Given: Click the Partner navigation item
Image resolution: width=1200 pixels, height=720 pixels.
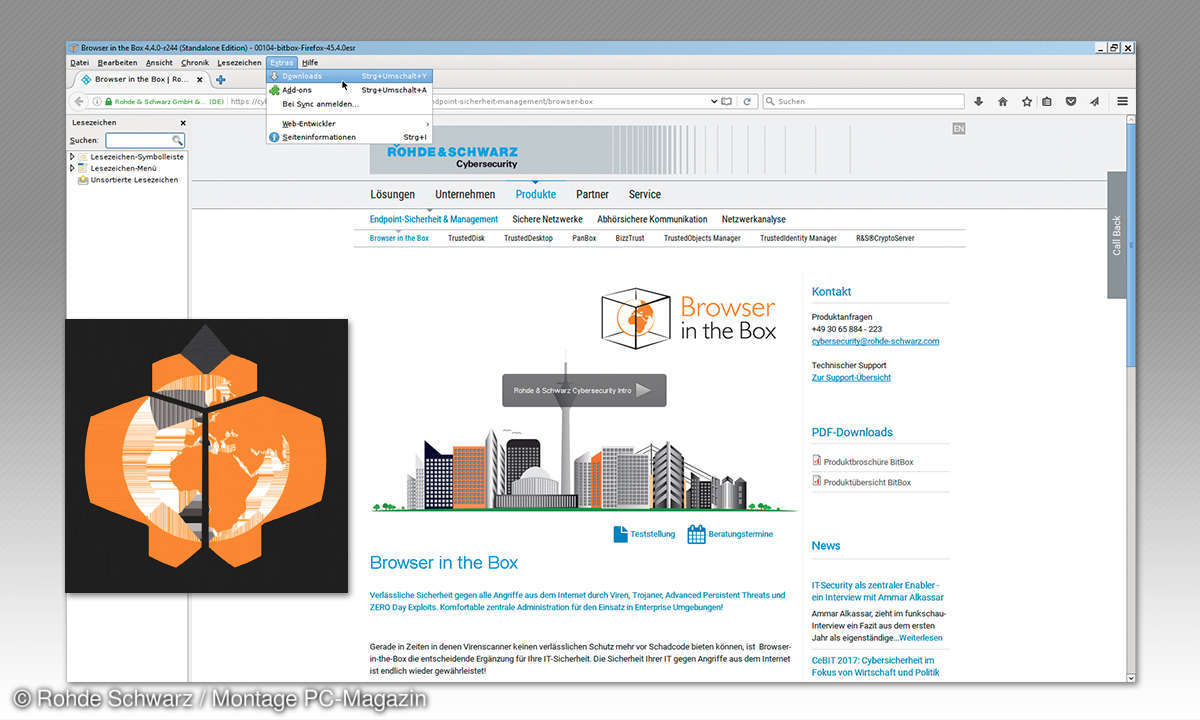Looking at the screenshot, I should tap(592, 194).
